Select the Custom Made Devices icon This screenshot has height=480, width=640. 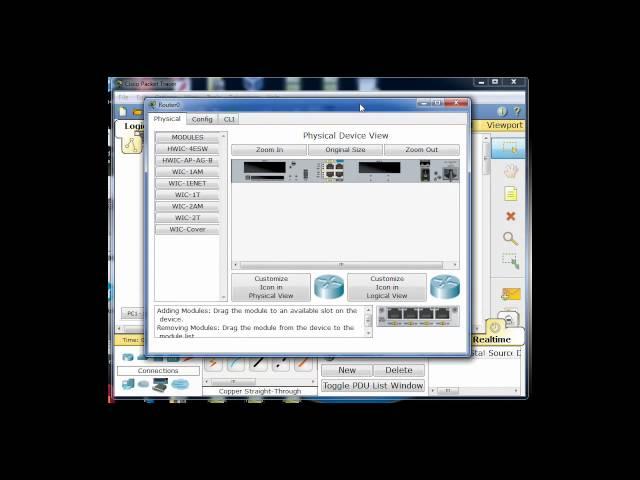point(160,384)
